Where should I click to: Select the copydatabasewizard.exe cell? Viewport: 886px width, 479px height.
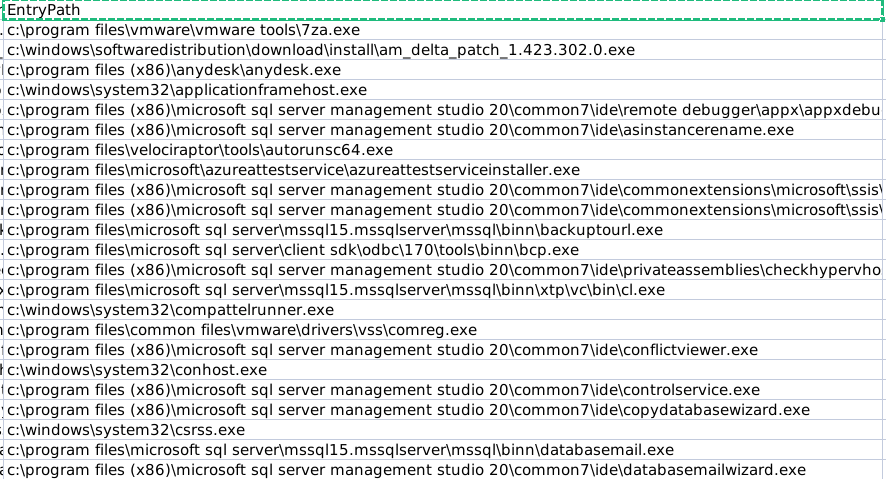444,410
